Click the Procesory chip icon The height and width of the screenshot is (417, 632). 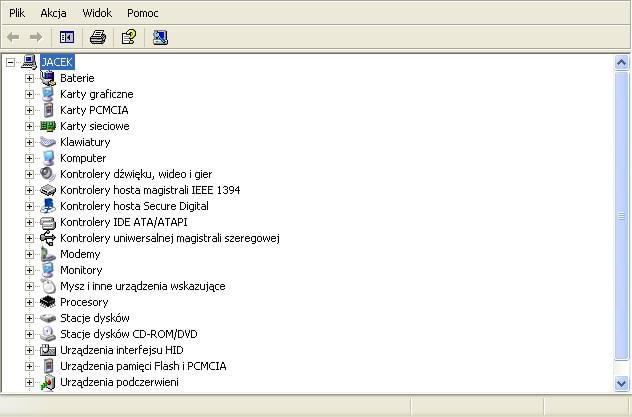(x=48, y=302)
